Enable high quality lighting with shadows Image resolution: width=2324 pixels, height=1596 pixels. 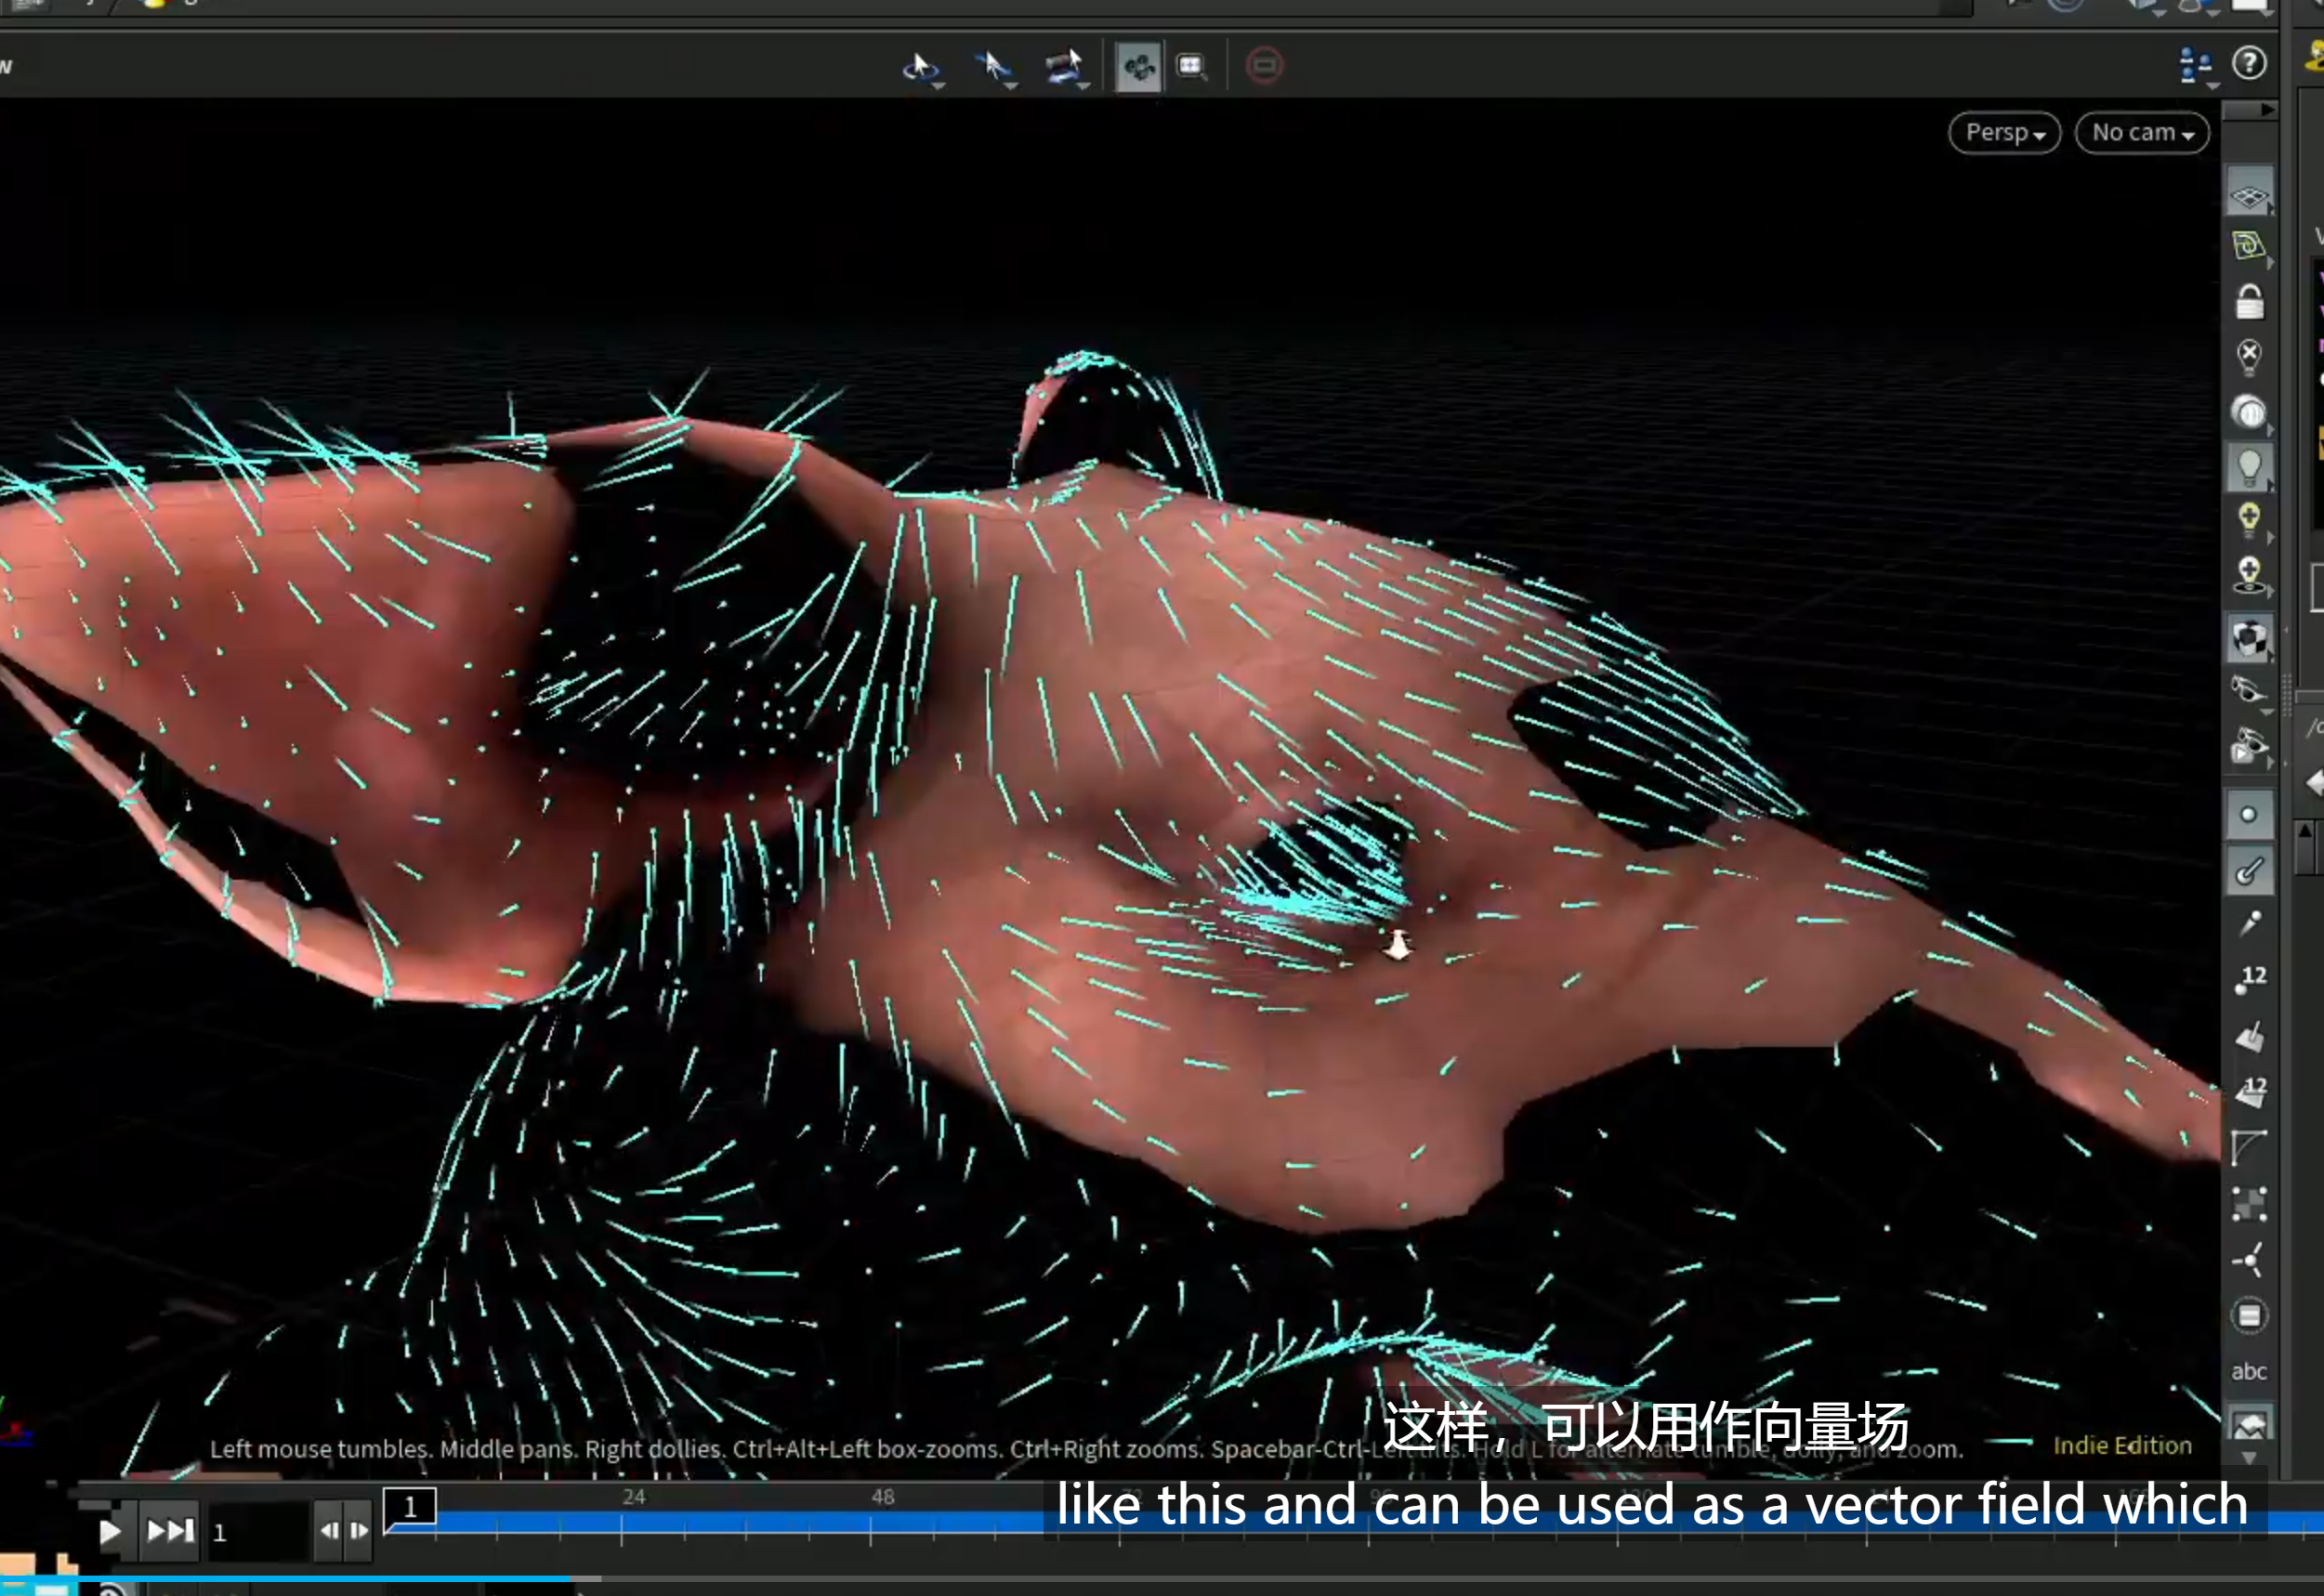pos(2249,576)
